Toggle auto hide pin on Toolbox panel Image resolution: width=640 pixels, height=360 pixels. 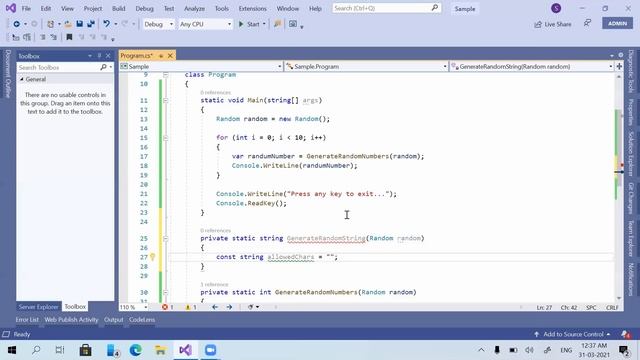click(x=99, y=56)
